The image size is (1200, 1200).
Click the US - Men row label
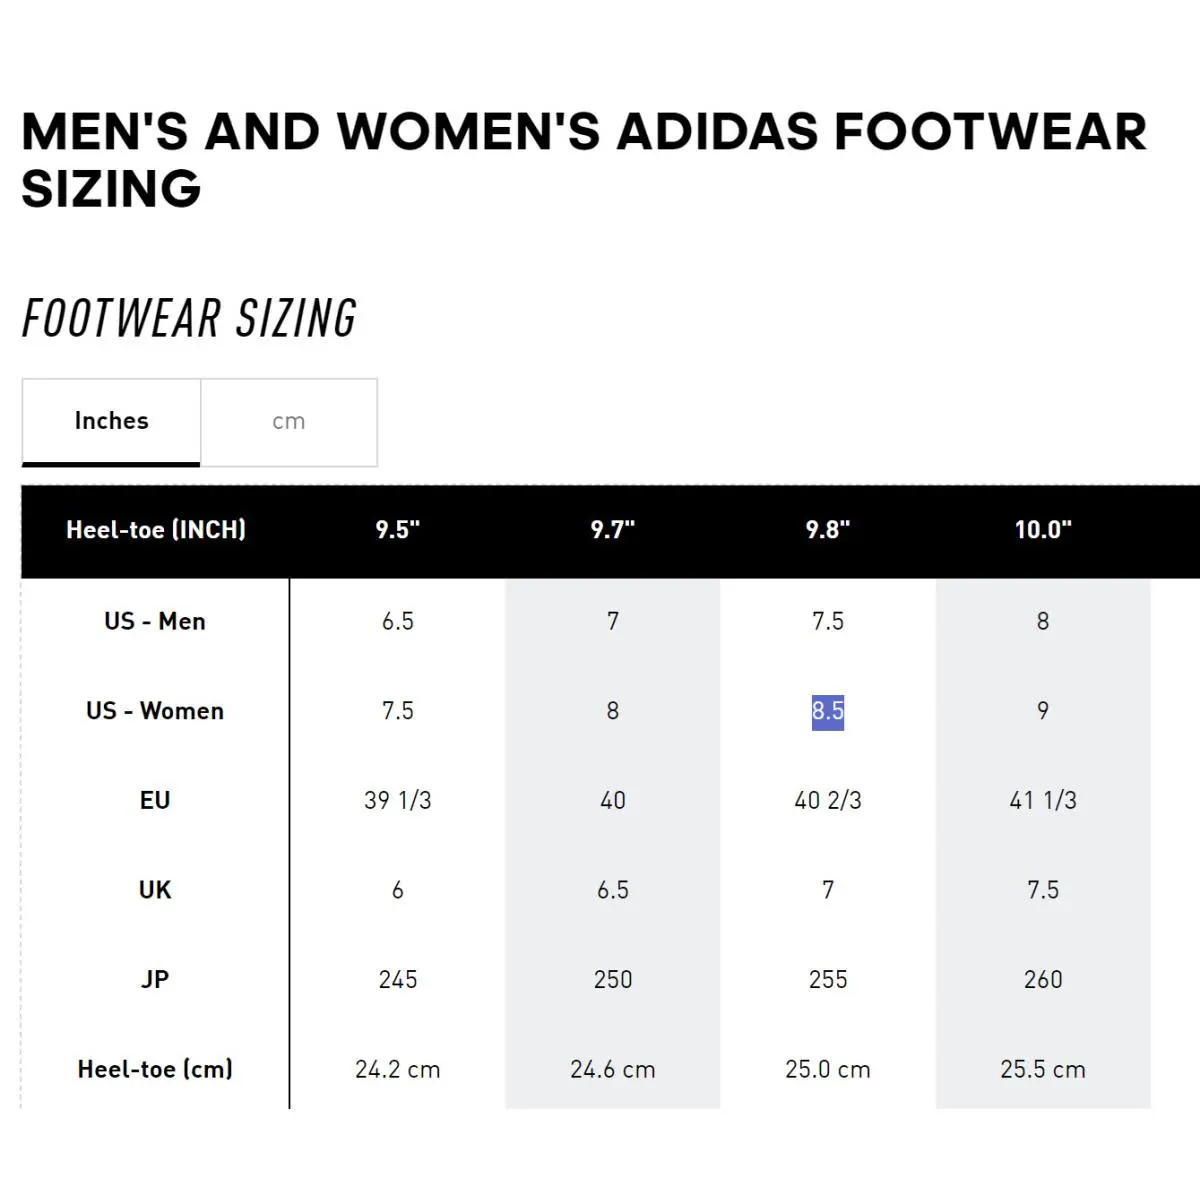[155, 621]
